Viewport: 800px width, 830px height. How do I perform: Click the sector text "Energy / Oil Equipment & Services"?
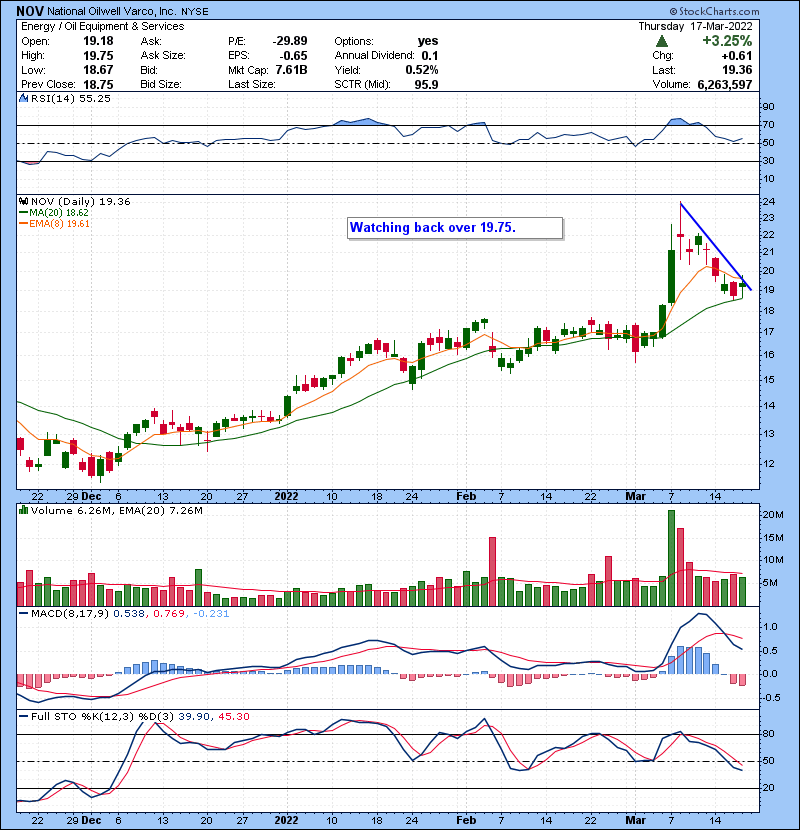(103, 26)
